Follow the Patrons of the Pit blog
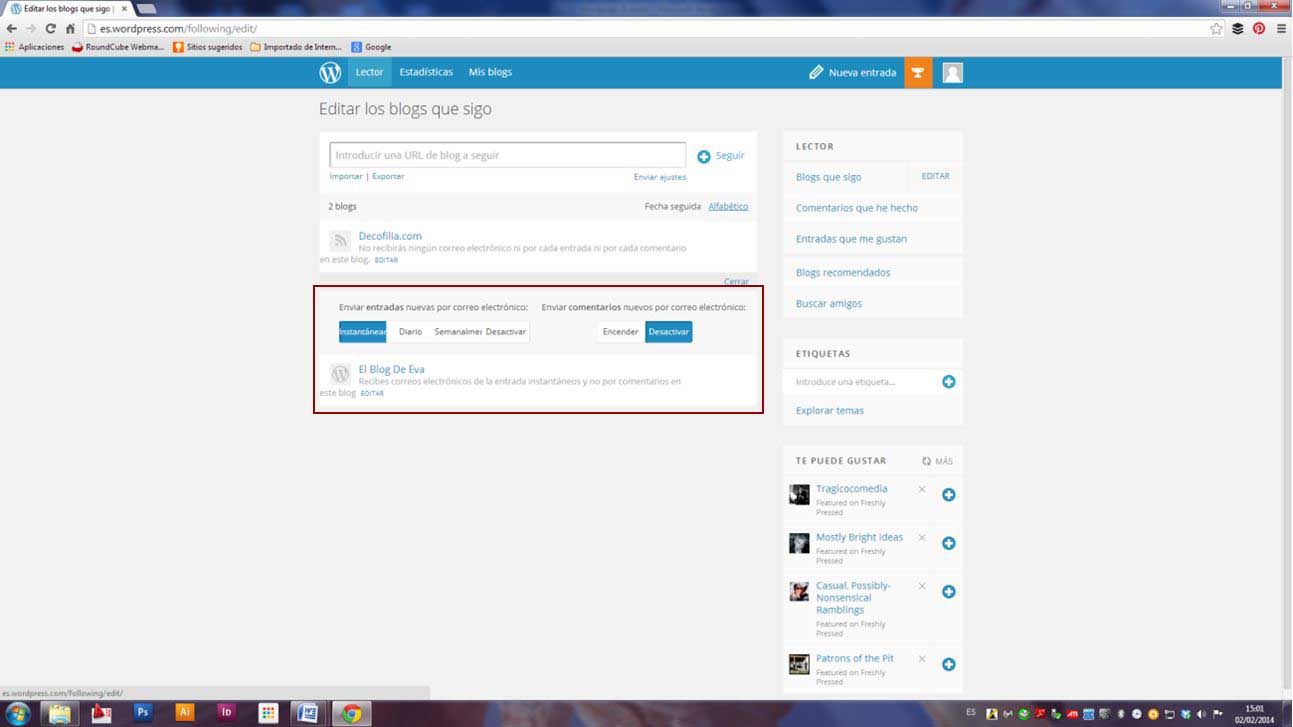The height and width of the screenshot is (727, 1293). coord(949,664)
